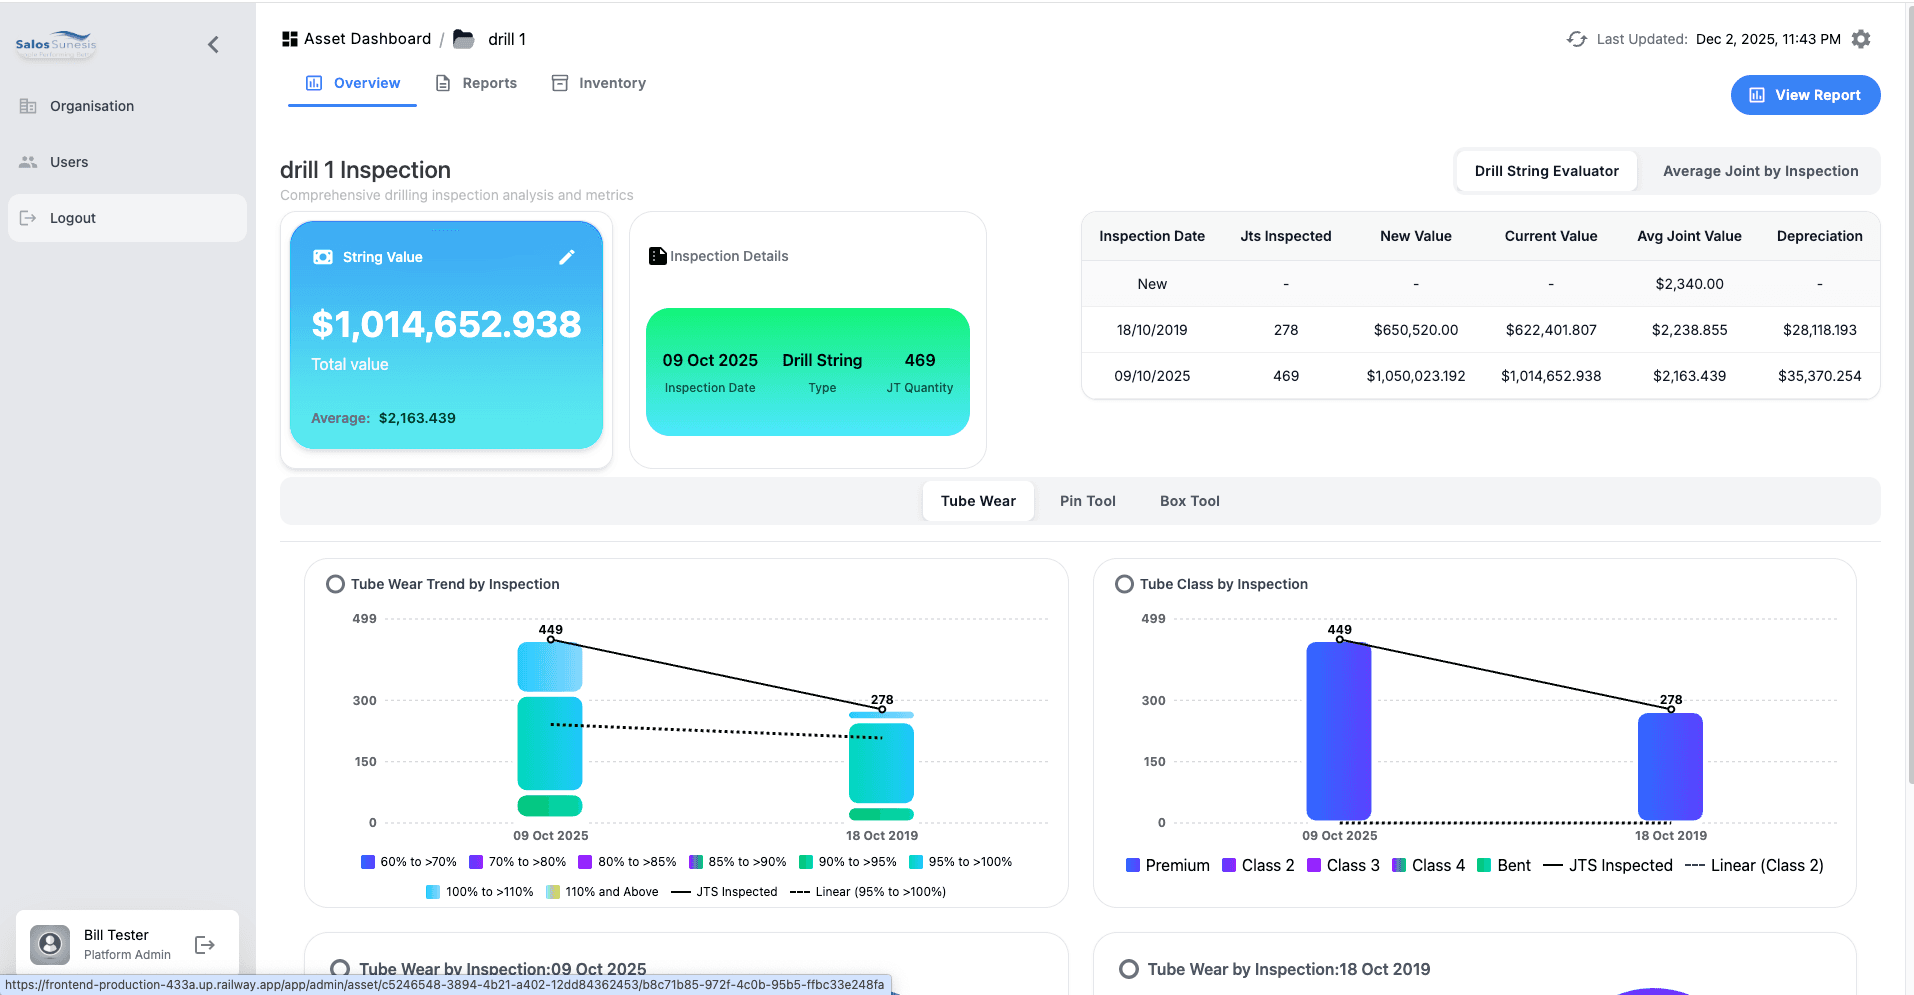Screen dimensions: 1914x995
Task: Select the Drill String Evaluator option
Action: point(1546,171)
